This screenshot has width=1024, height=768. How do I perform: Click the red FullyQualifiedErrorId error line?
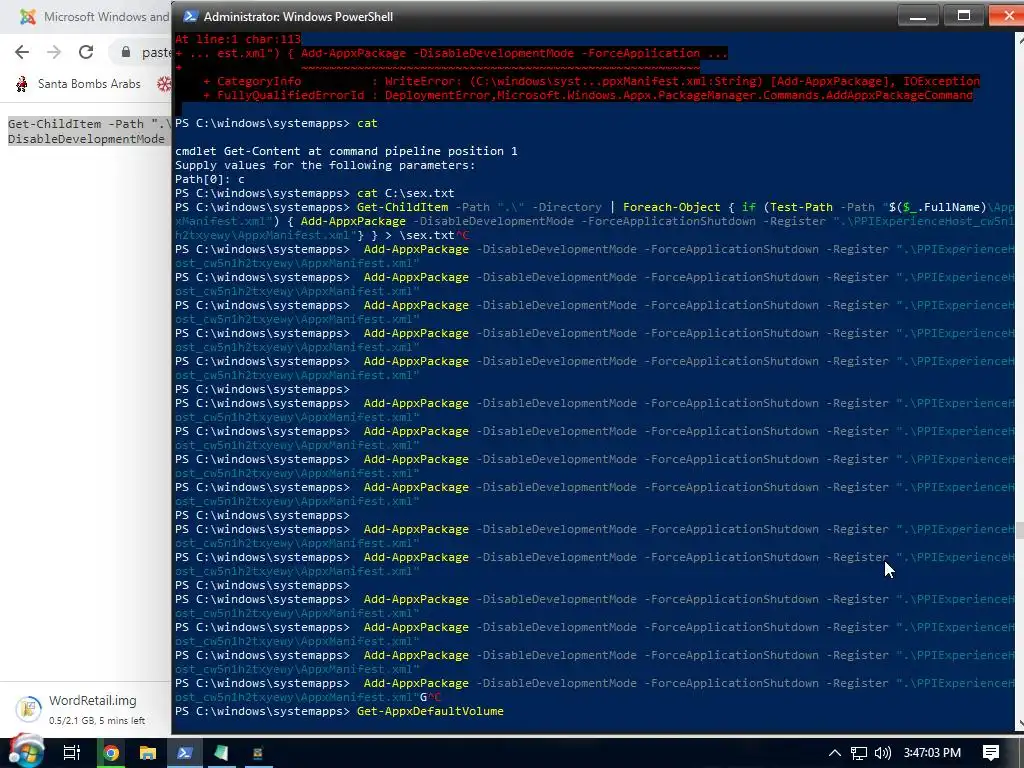(x=588, y=95)
